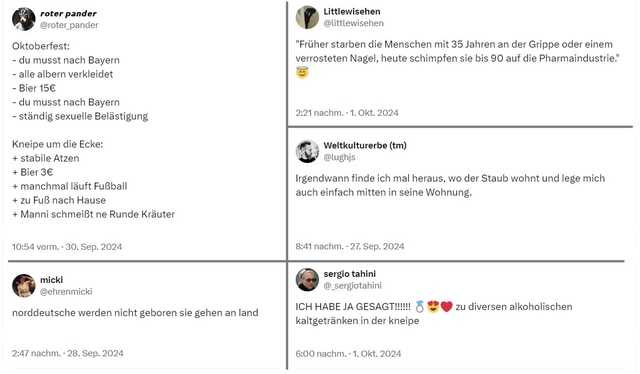
Task: Click micki's profile avatar
Action: tap(24, 285)
